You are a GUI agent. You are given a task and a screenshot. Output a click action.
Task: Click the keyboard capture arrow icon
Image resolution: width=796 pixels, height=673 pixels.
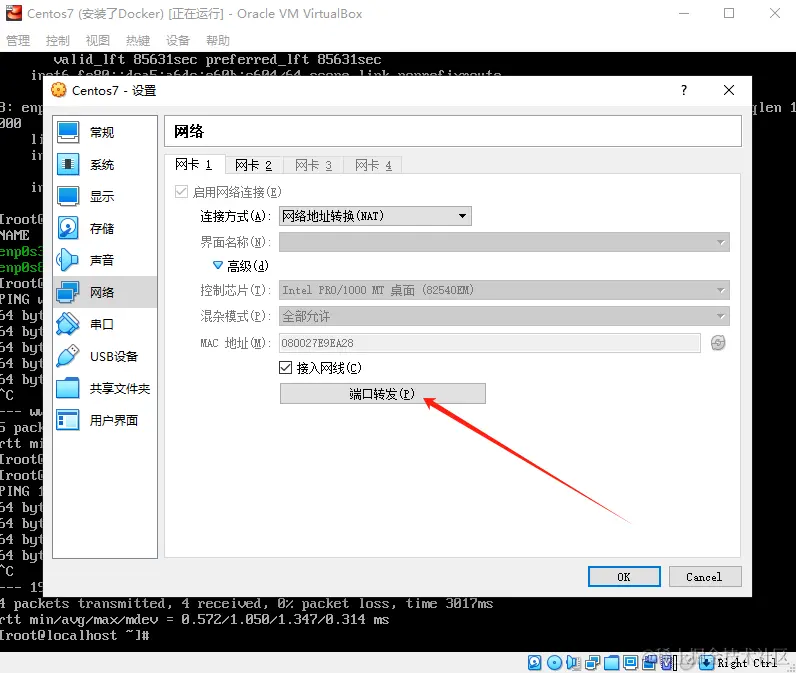[707, 662]
